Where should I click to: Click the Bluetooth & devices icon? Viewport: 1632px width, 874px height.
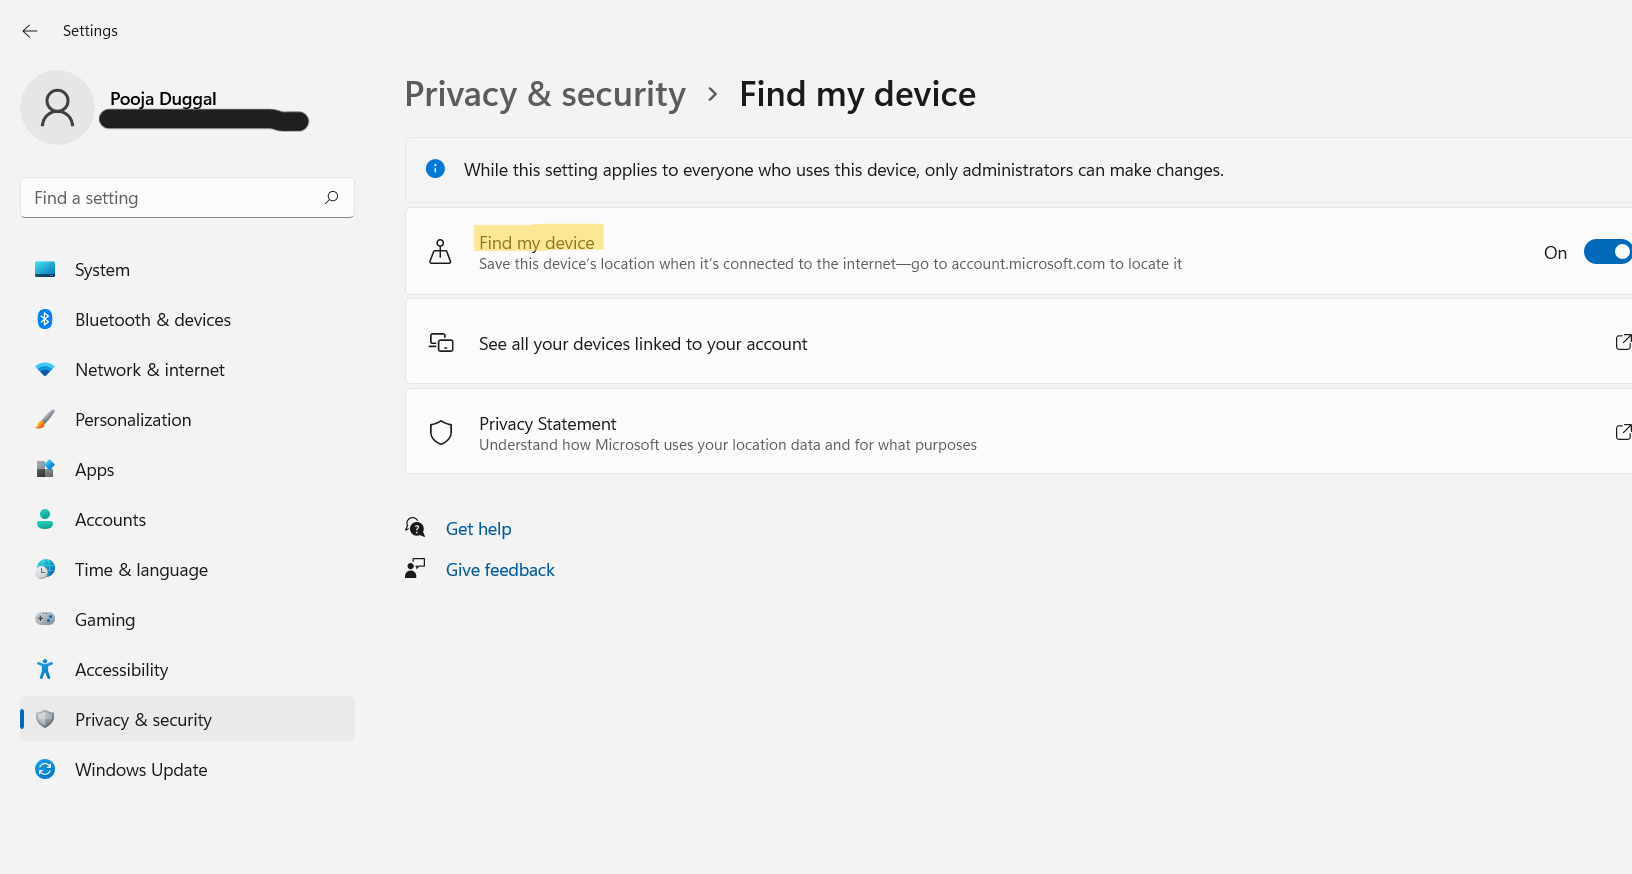click(x=45, y=320)
